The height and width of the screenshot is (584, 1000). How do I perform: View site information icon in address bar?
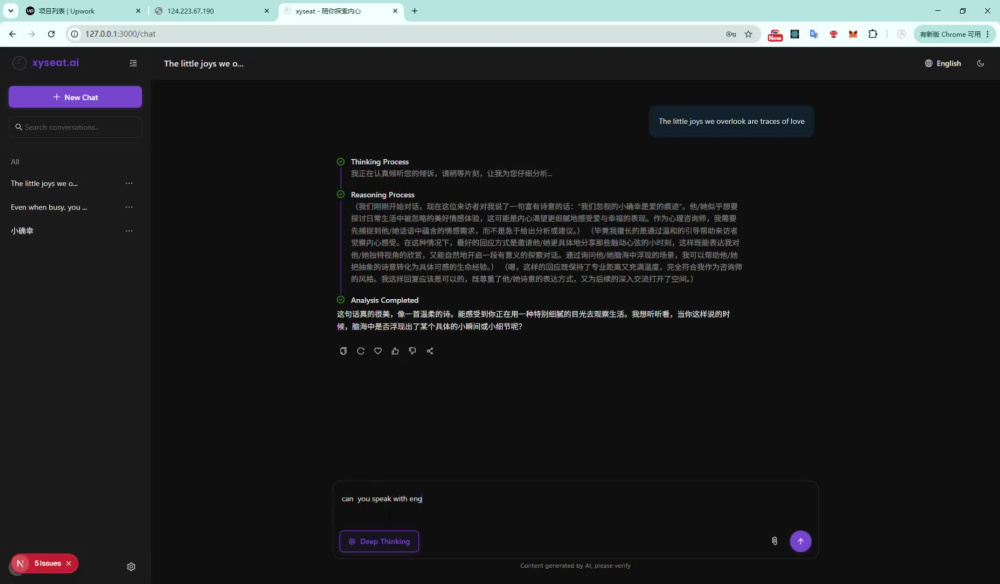point(75,34)
